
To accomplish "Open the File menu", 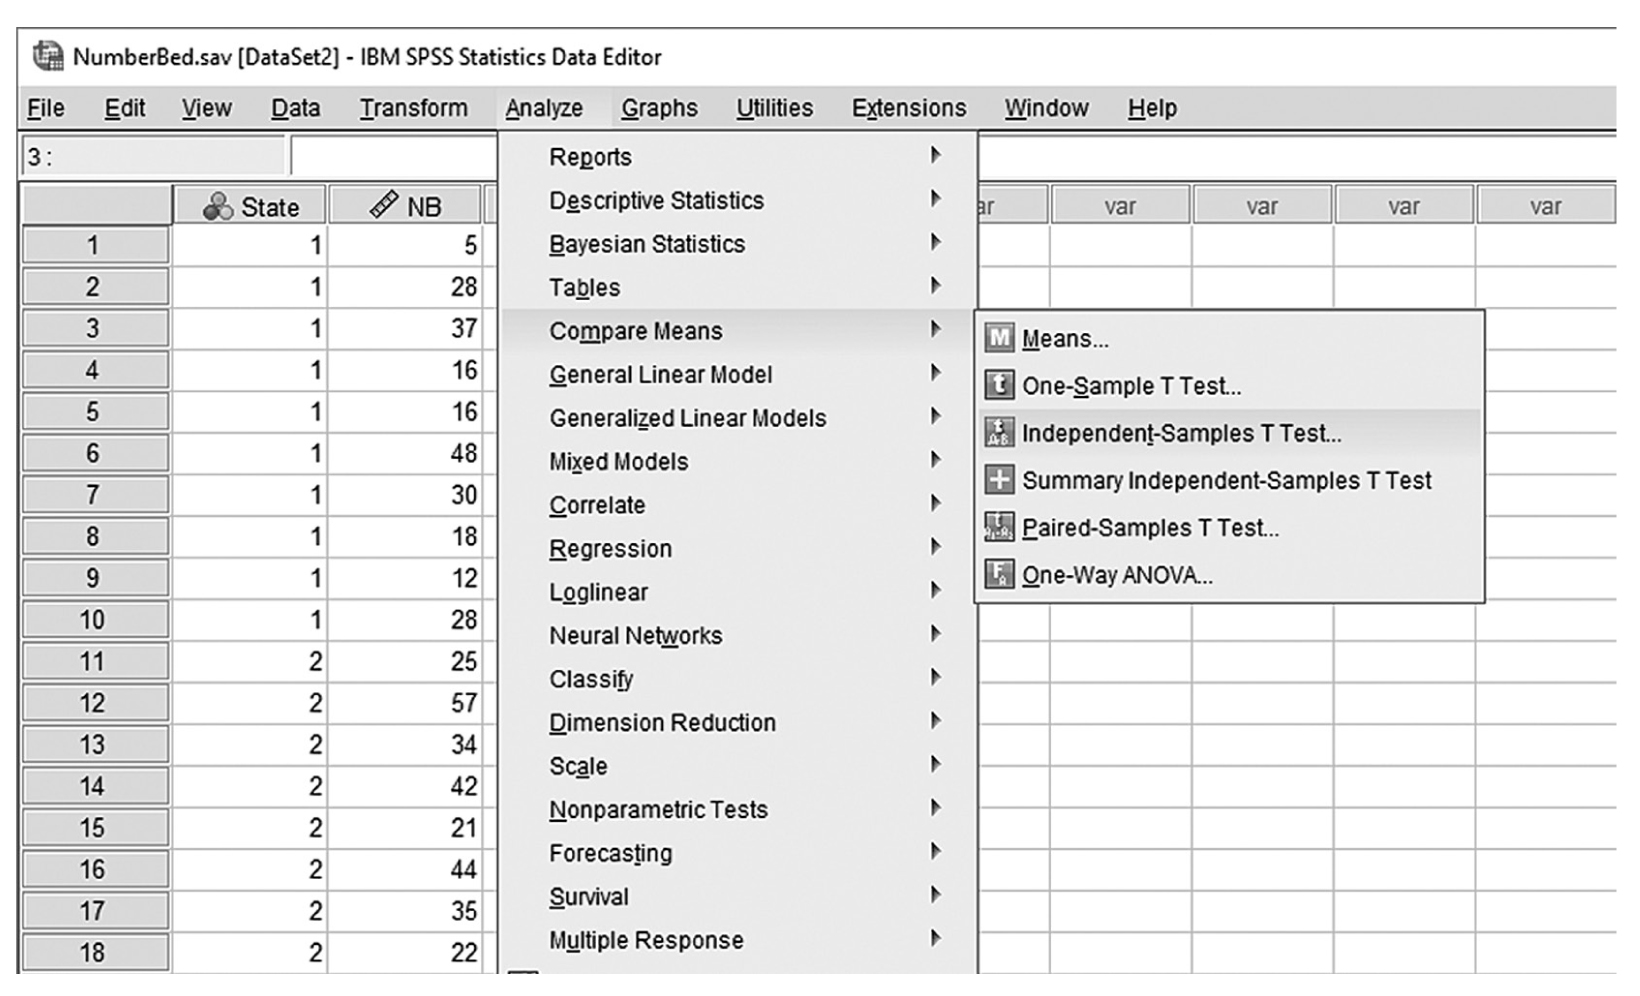I will coord(46,108).
